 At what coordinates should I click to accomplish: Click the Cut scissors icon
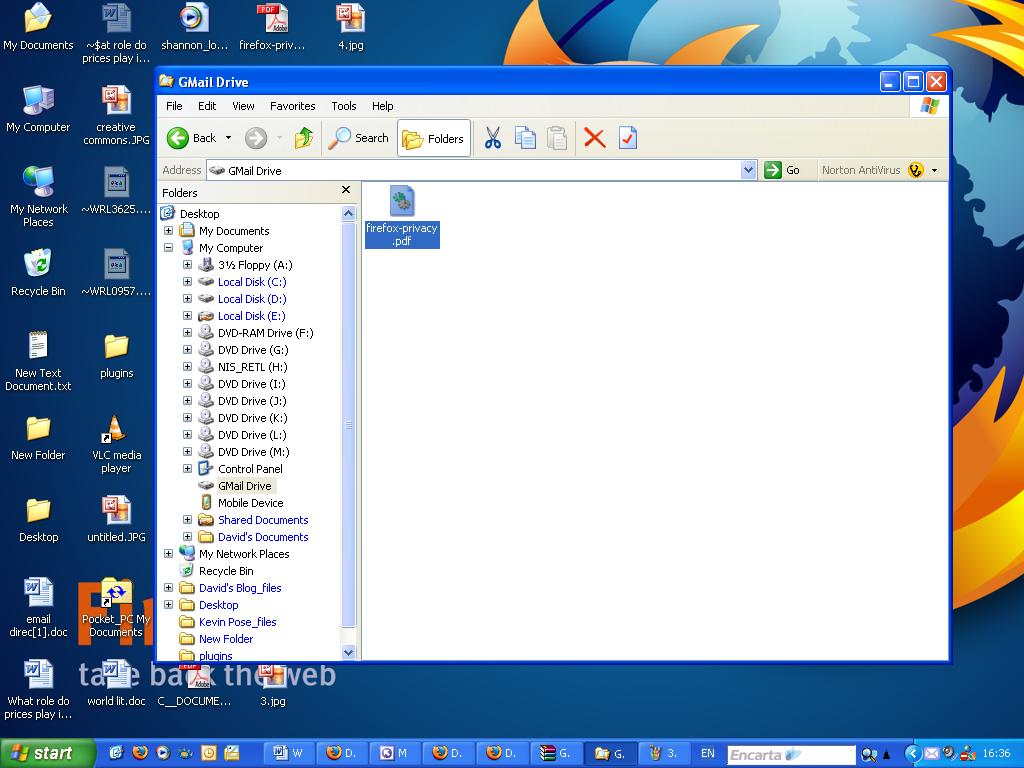[x=493, y=138]
